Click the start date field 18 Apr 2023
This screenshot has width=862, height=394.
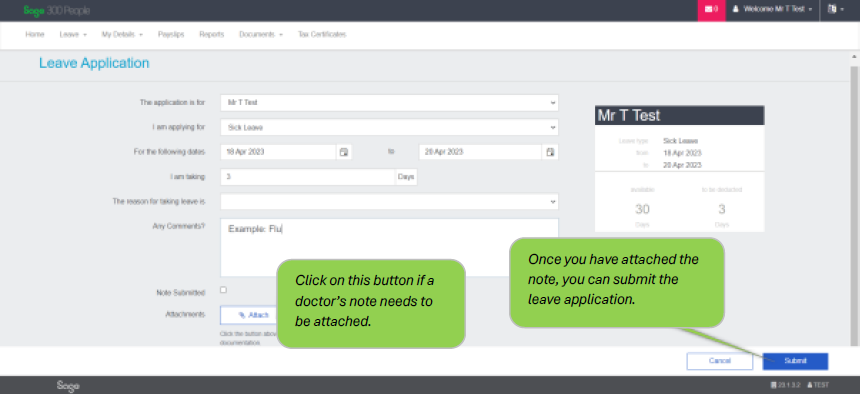click(x=278, y=152)
